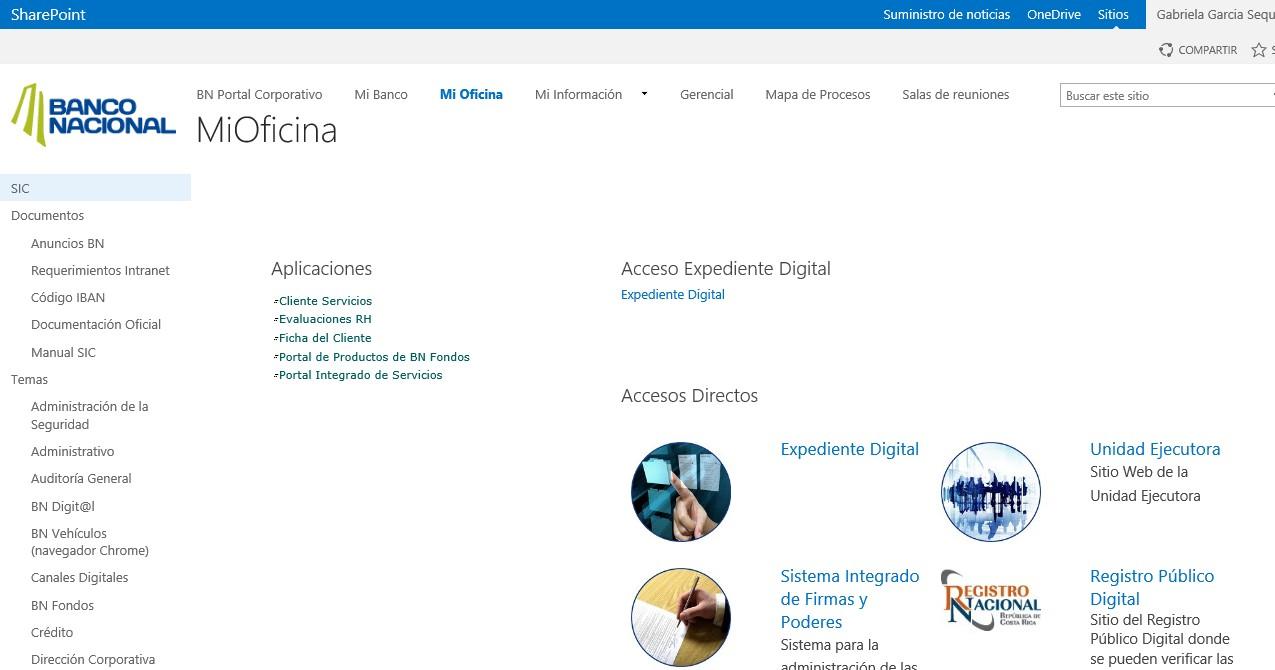Image resolution: width=1275 pixels, height=670 pixels.
Task: Open the Unidad Ejecutora round thumbnail
Action: pyautogui.click(x=991, y=492)
